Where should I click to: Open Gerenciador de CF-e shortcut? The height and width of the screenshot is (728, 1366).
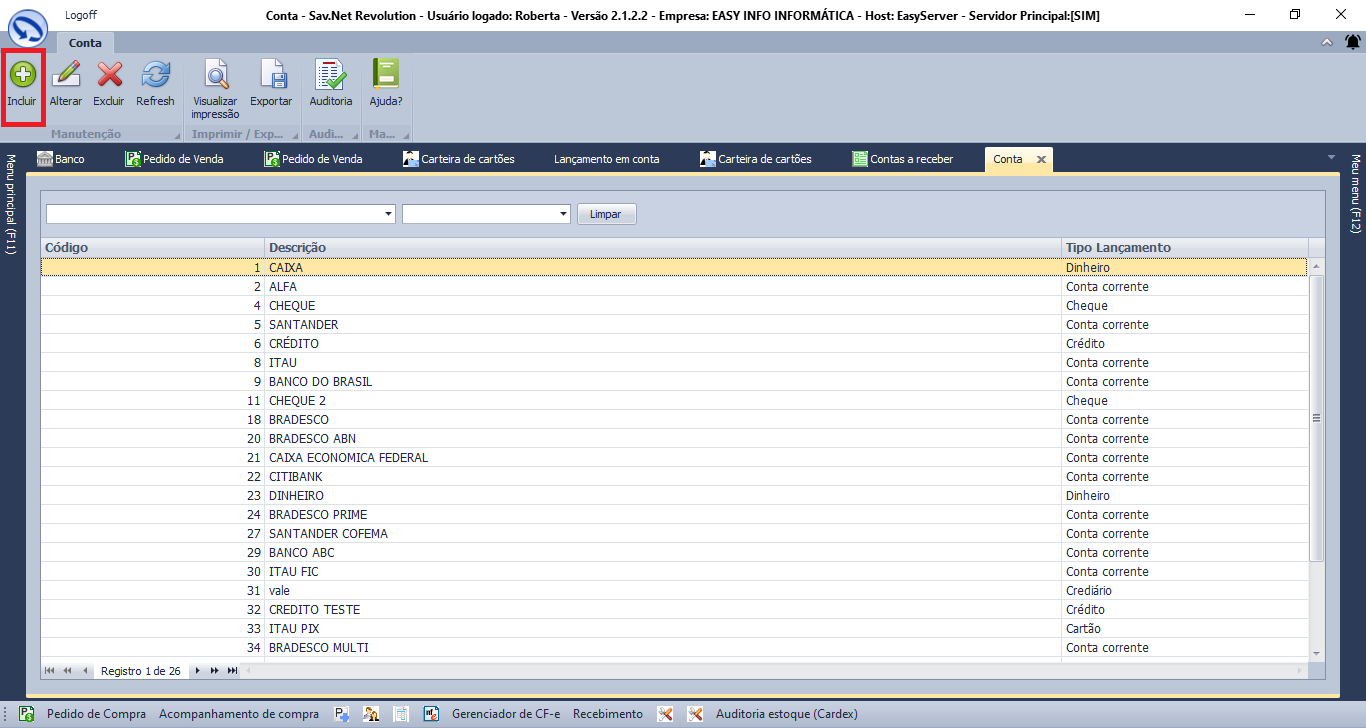click(x=506, y=714)
